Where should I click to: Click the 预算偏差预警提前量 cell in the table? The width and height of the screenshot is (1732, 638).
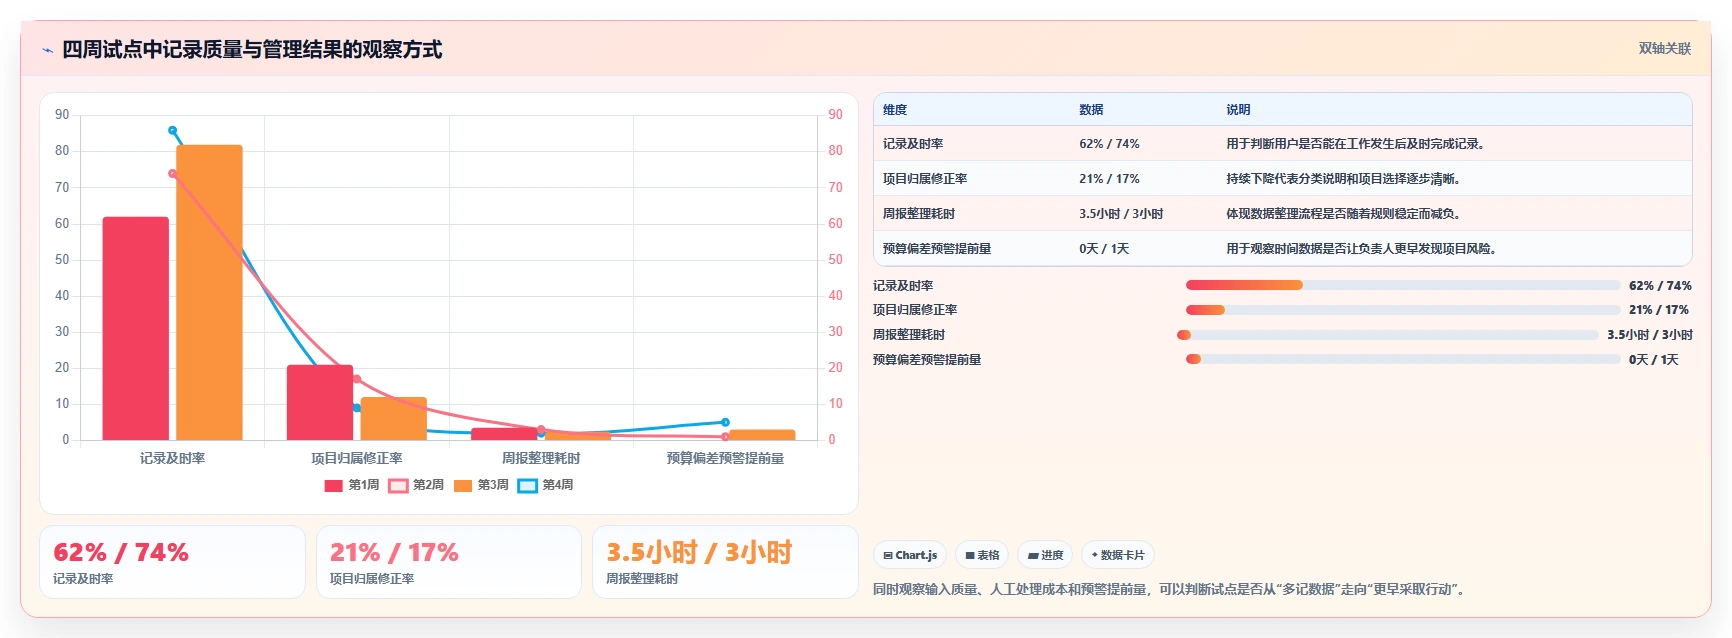[937, 249]
